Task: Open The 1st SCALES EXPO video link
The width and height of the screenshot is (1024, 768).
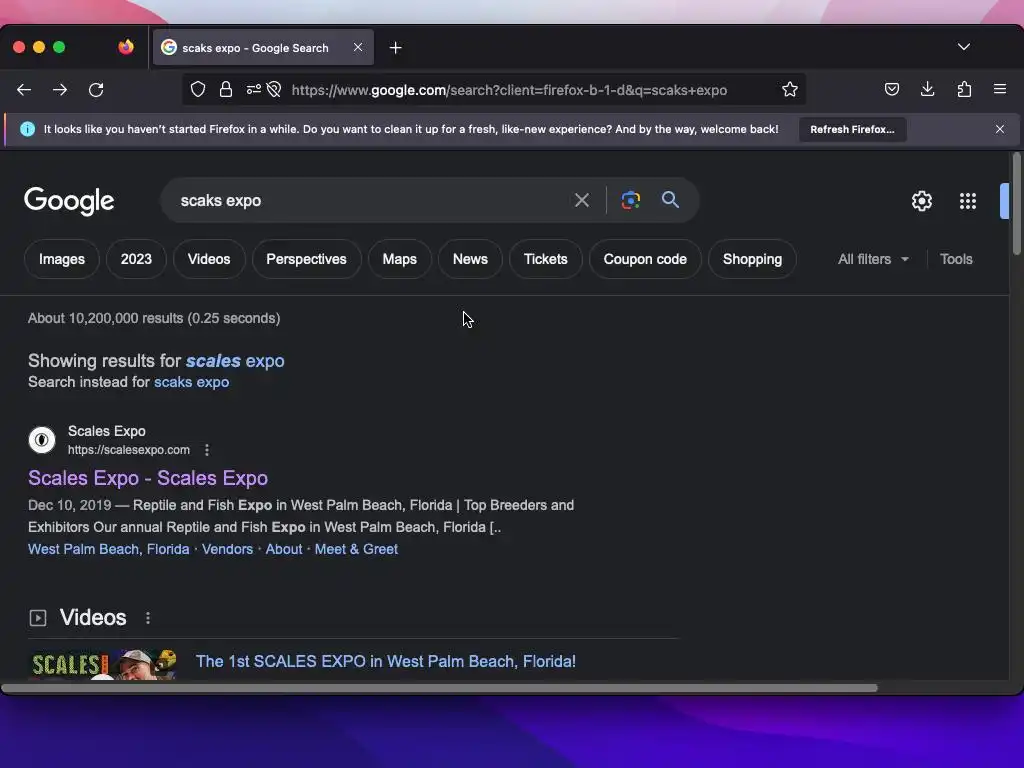Action: pyautogui.click(x=385, y=662)
